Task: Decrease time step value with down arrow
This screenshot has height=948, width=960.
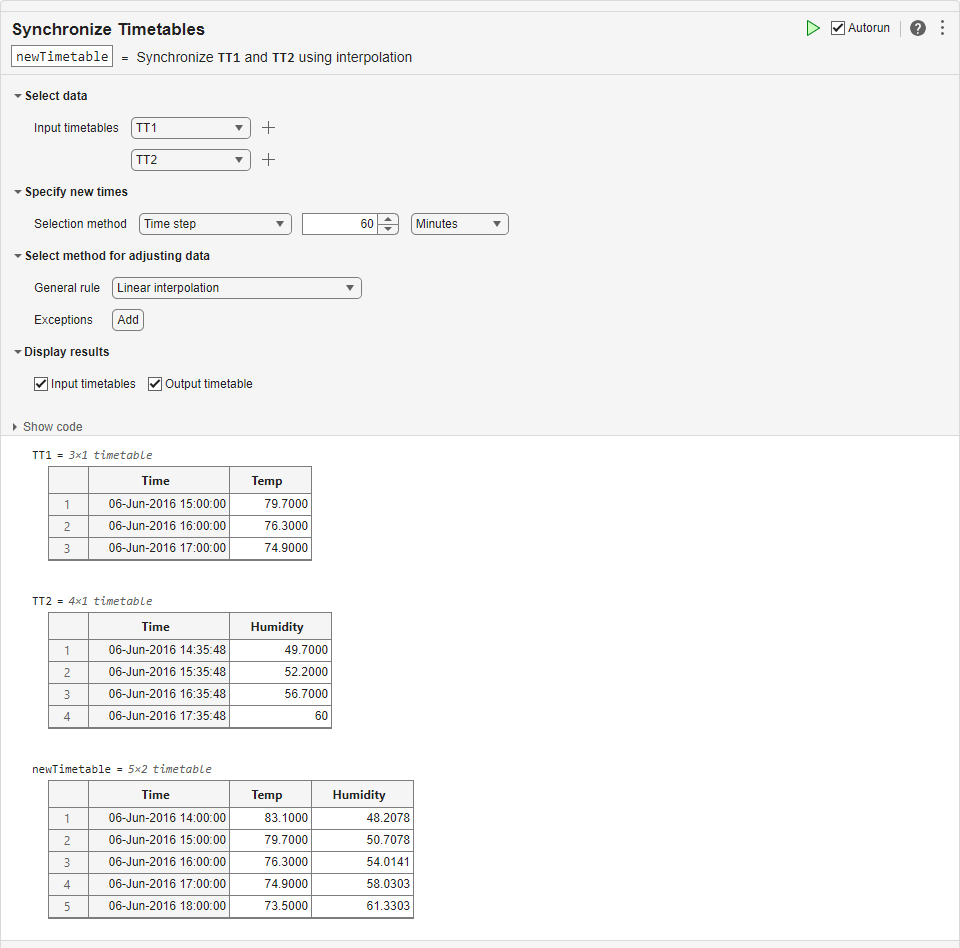Action: [388, 229]
